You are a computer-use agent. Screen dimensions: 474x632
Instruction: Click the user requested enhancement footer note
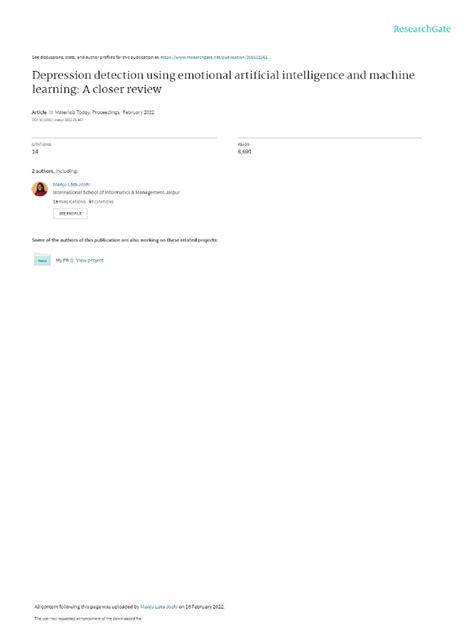(x=88, y=618)
